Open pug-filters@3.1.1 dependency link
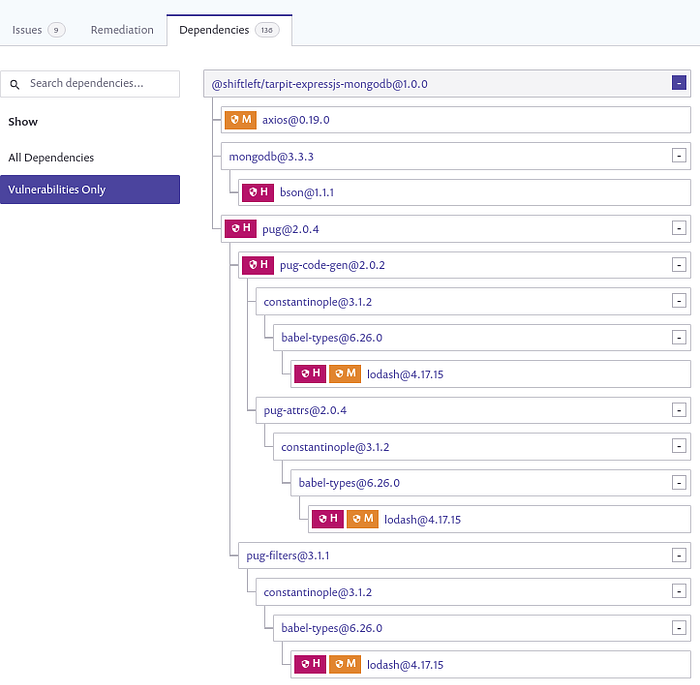Viewport: 700px width, 685px height. (x=288, y=556)
